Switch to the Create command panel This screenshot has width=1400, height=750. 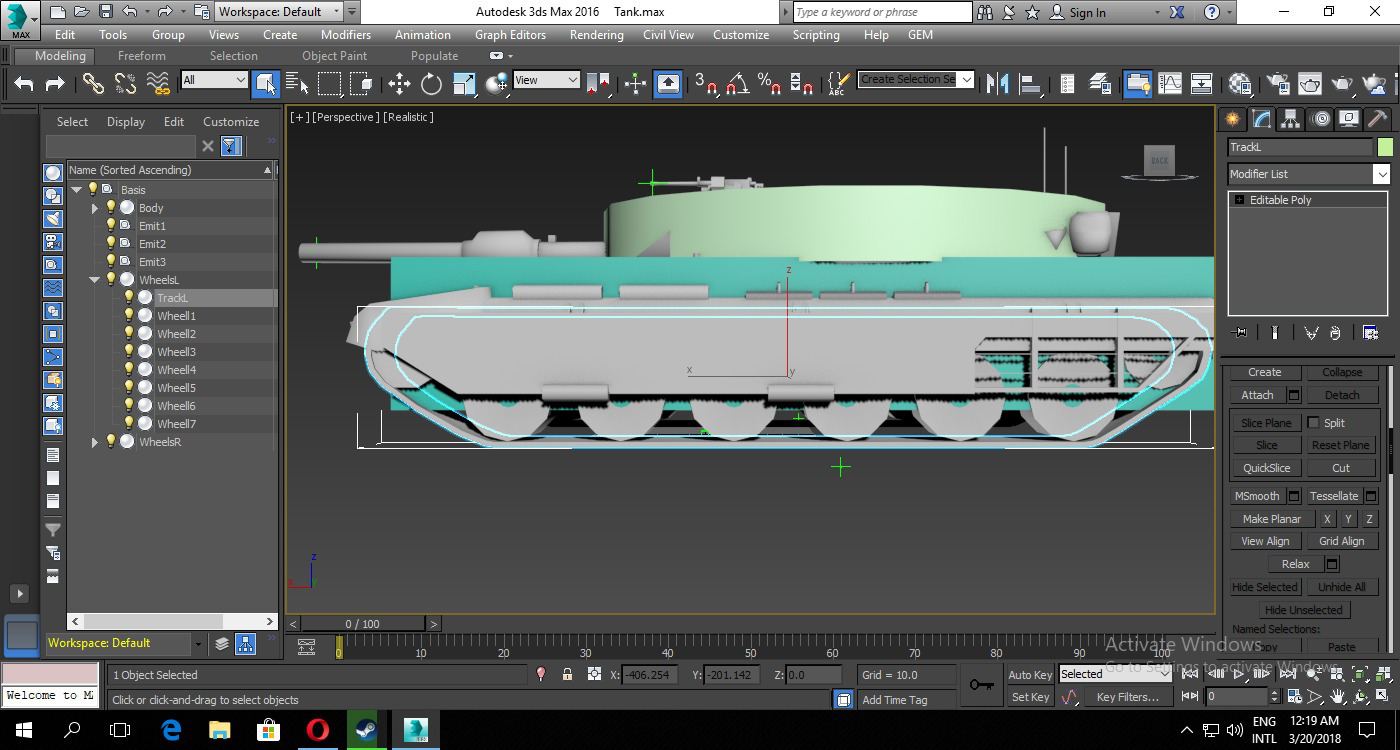tap(1233, 119)
